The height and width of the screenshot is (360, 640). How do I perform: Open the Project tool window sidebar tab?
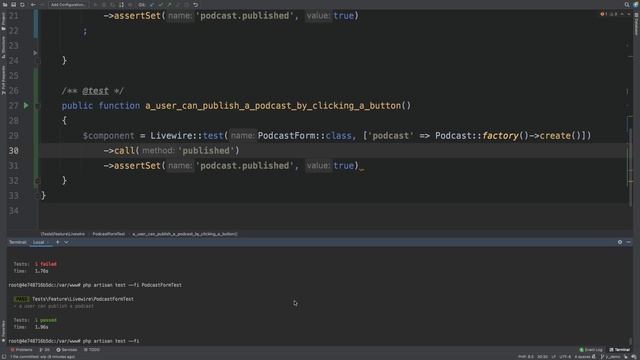[x=3, y=21]
